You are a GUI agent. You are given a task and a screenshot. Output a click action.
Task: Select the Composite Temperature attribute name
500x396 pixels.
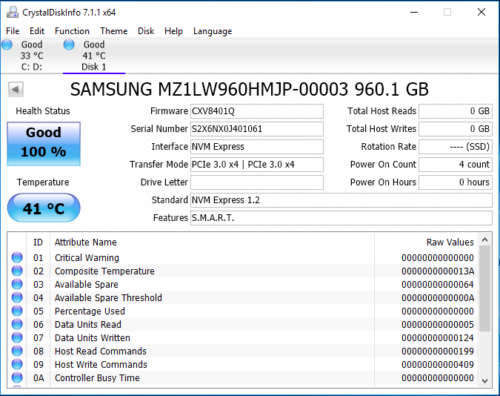[x=105, y=271]
